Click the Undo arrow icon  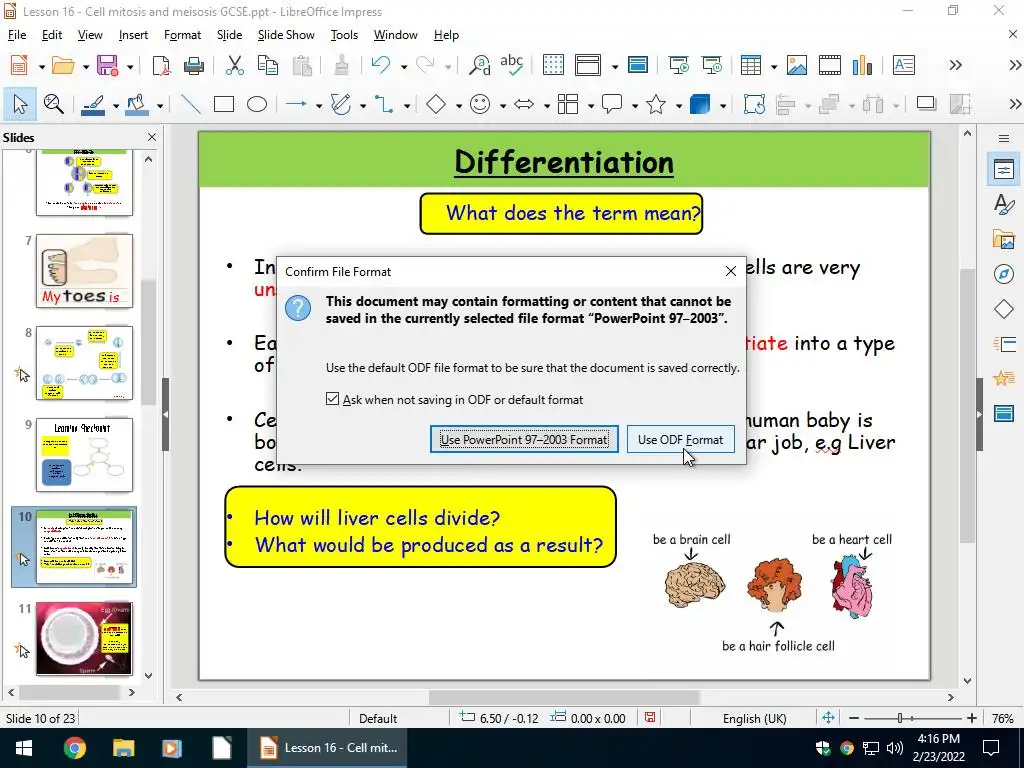pos(381,65)
